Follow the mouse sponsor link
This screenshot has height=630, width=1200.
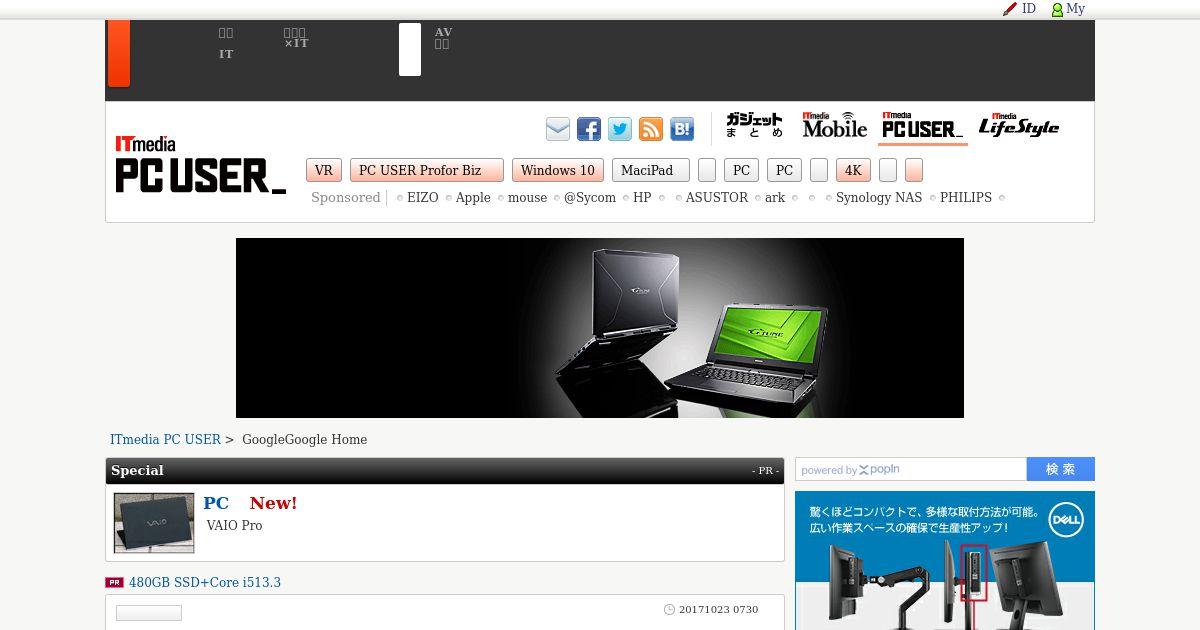coord(527,198)
